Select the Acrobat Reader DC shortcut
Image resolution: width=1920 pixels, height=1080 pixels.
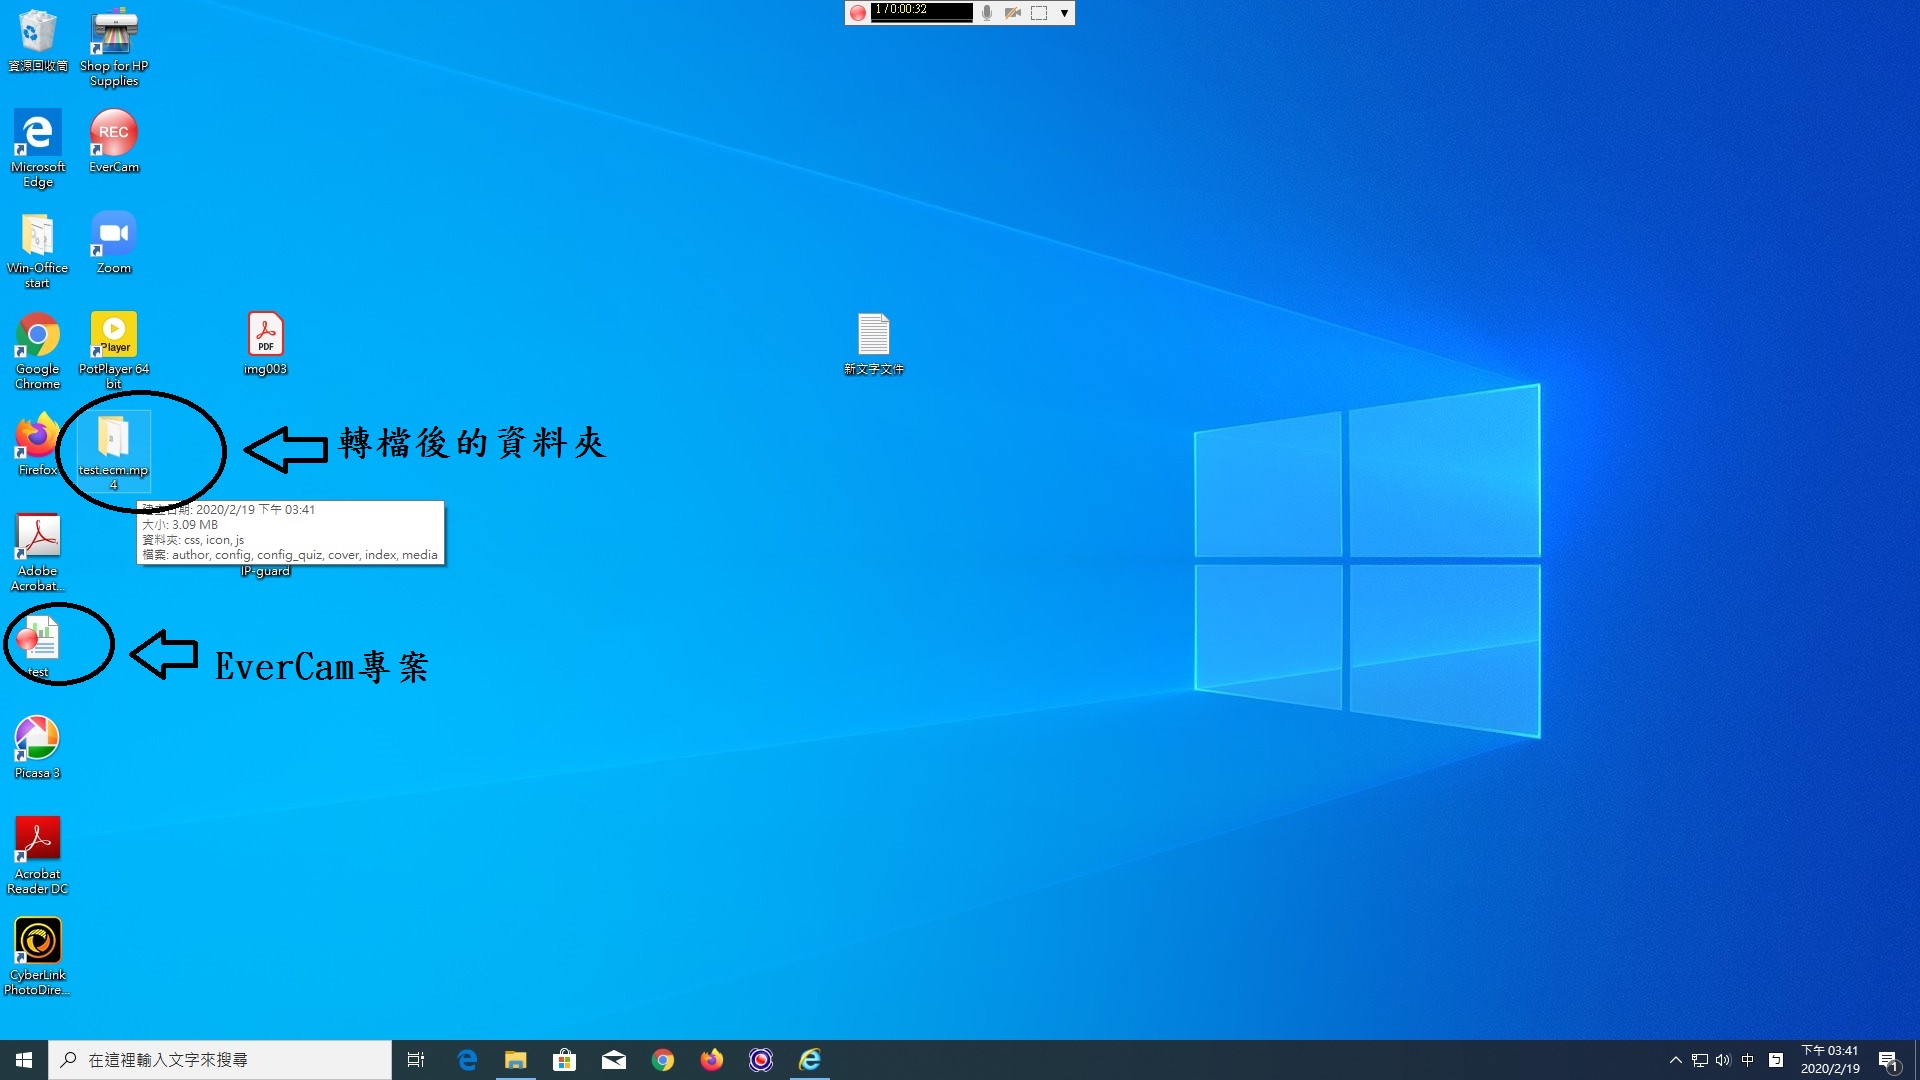click(x=38, y=855)
